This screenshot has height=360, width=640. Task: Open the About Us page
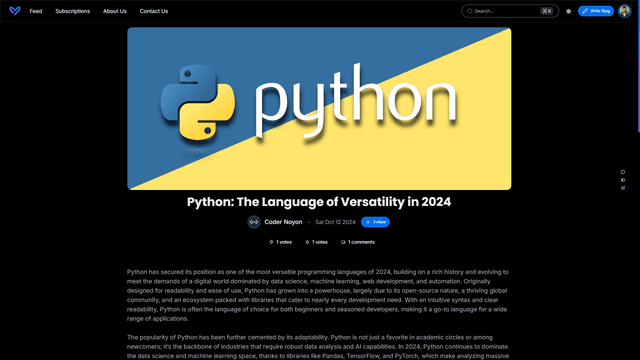pyautogui.click(x=115, y=11)
